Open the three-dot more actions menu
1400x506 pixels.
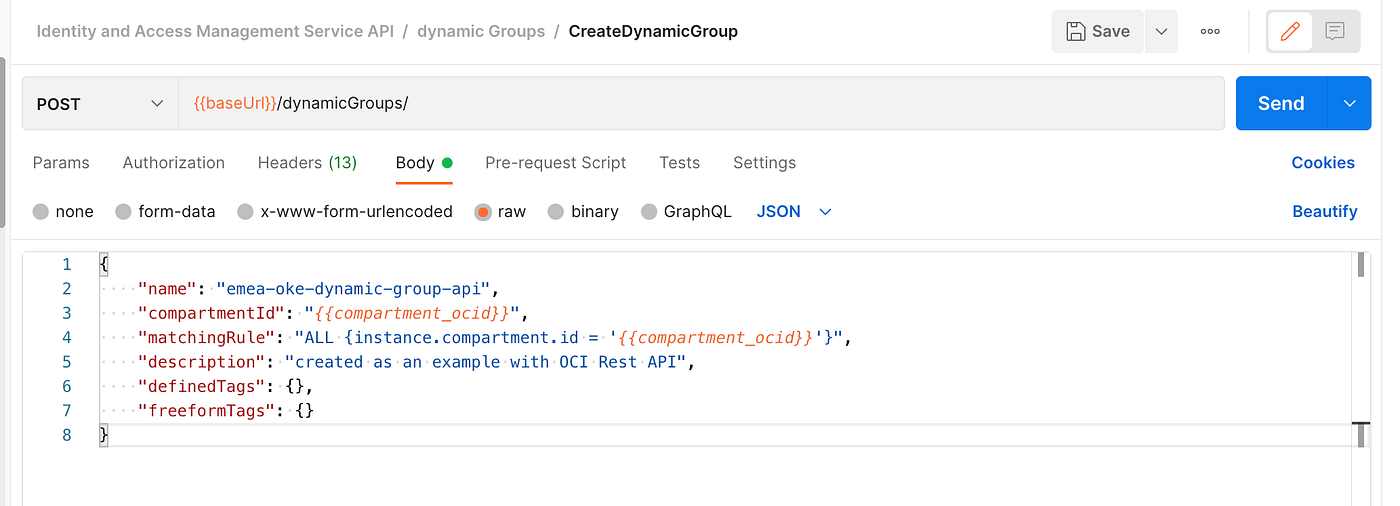point(1210,32)
